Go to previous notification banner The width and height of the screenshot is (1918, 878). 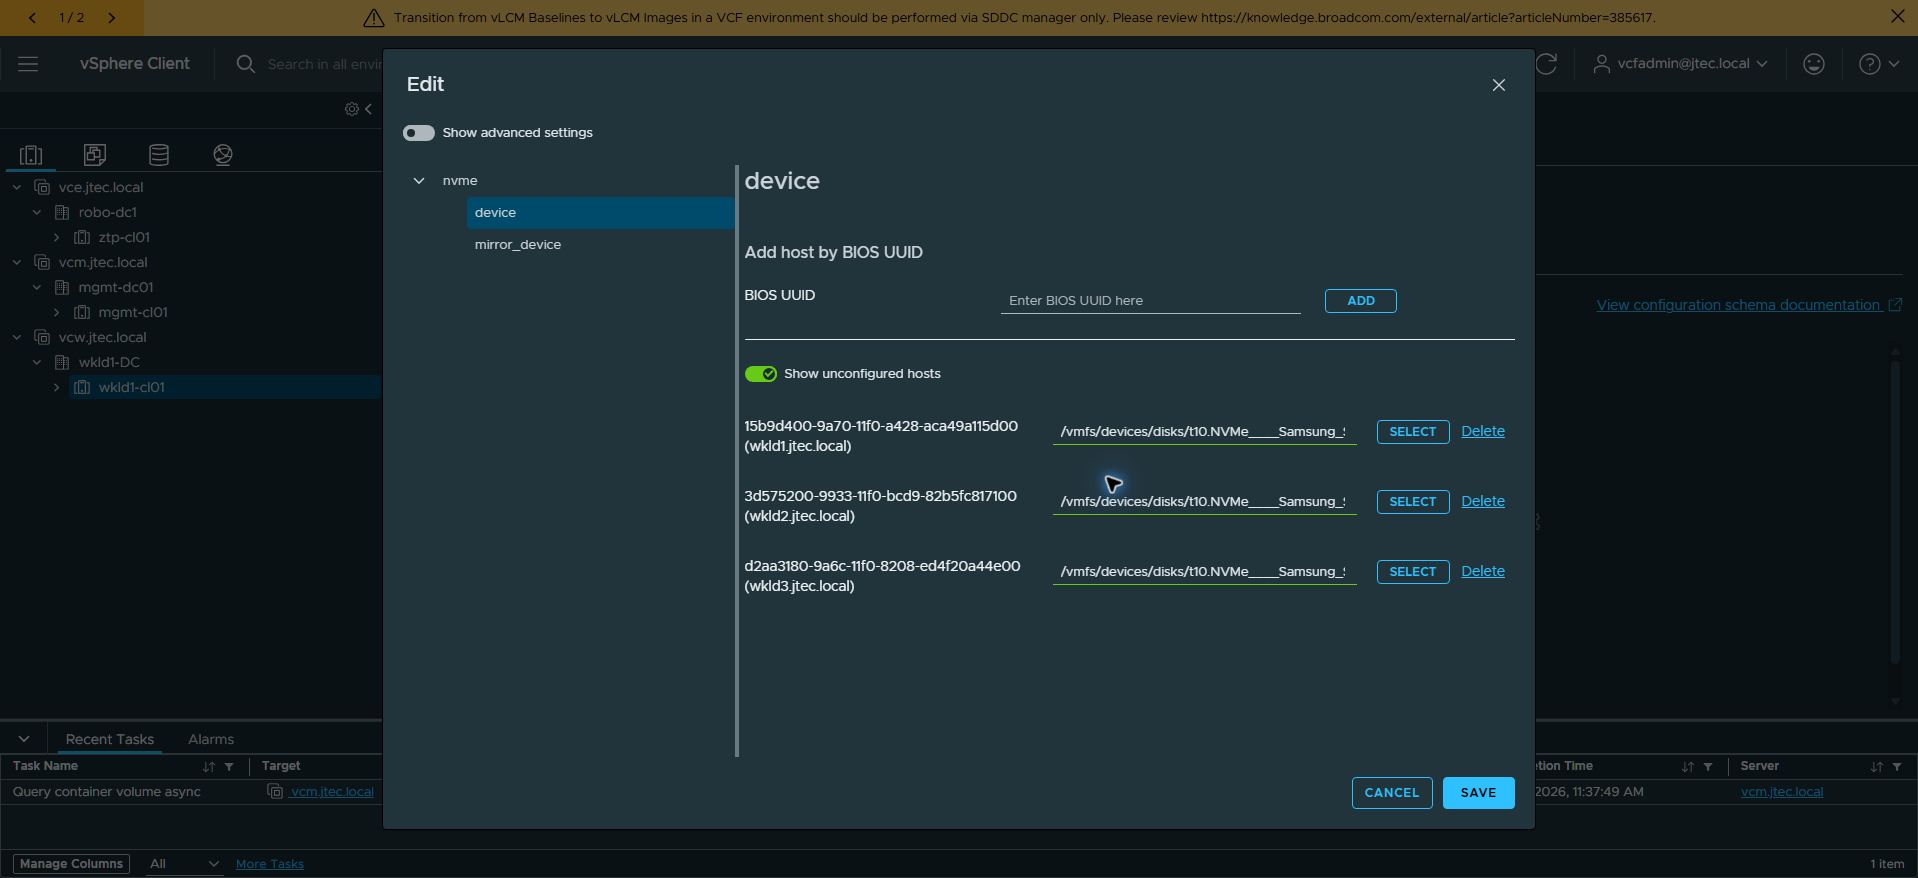pyautogui.click(x=32, y=18)
